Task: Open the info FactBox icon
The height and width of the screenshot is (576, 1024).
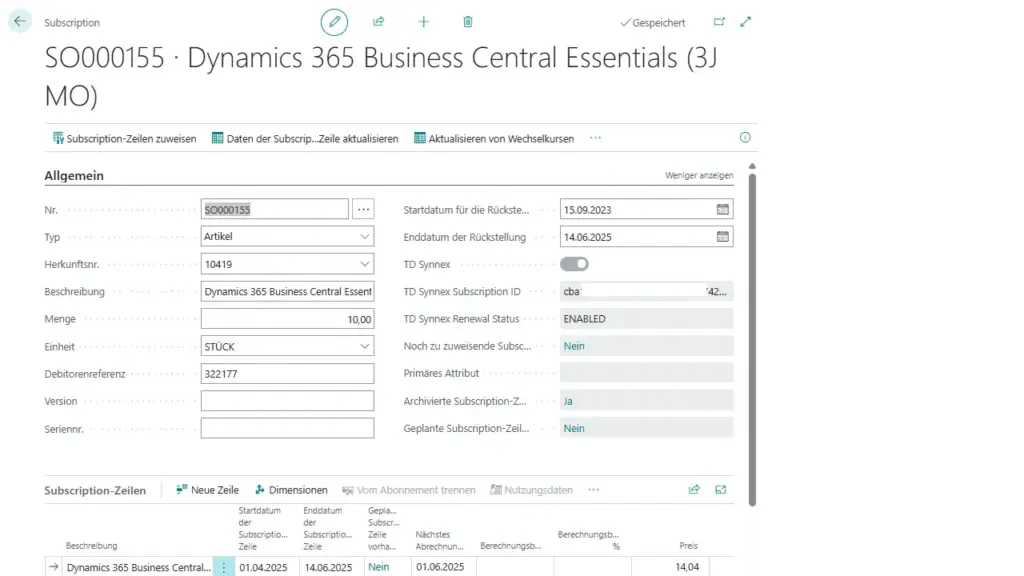Action: point(745,137)
